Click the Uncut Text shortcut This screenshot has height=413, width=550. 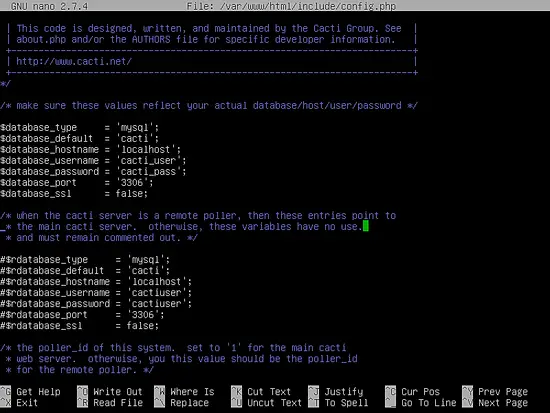click(x=274, y=402)
